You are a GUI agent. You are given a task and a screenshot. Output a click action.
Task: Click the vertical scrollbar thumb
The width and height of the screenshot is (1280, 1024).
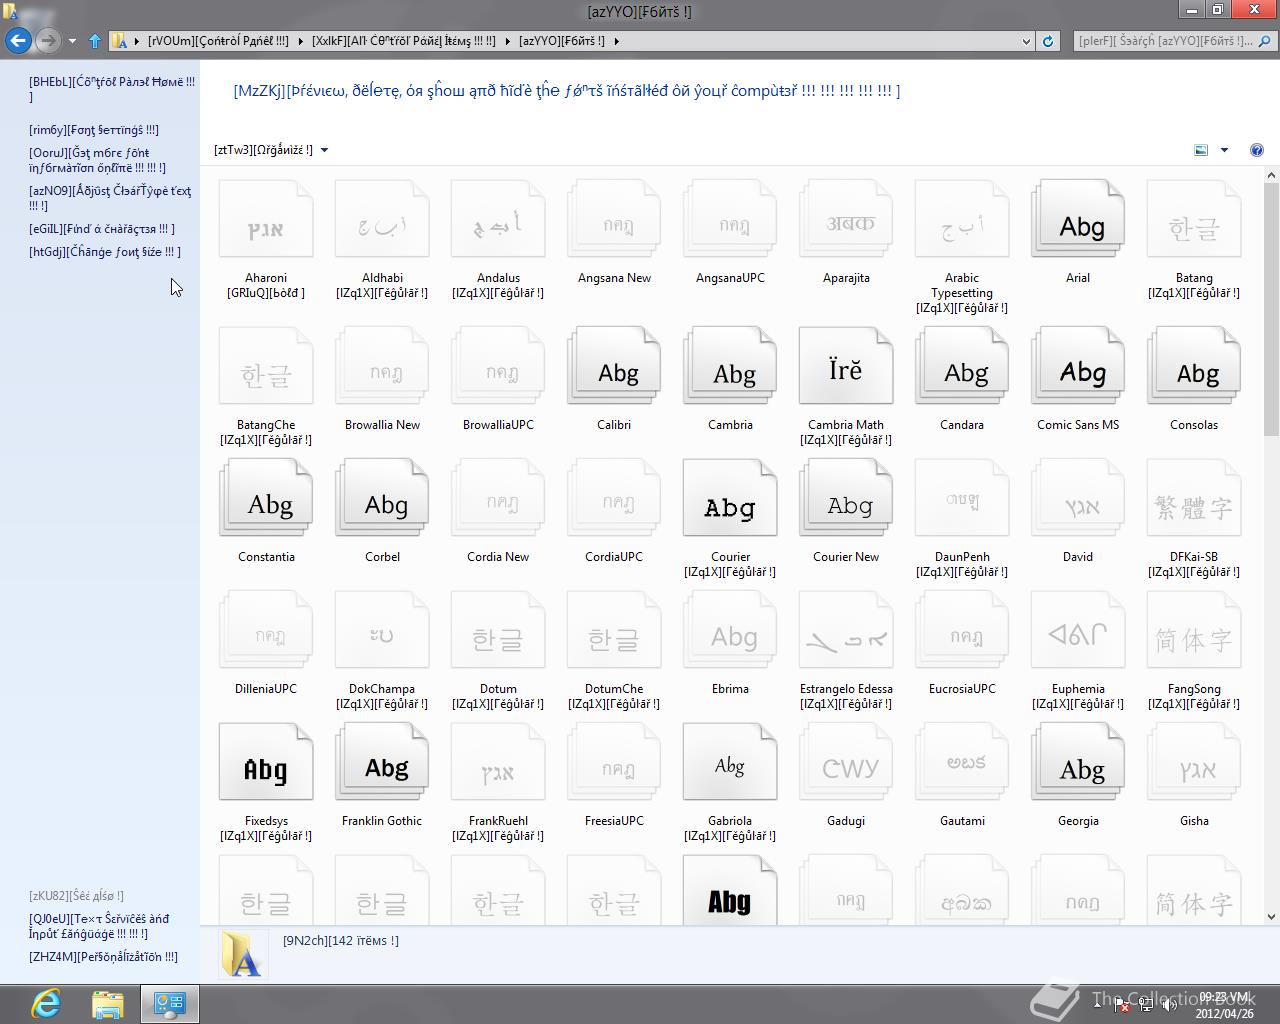[x=1271, y=309]
